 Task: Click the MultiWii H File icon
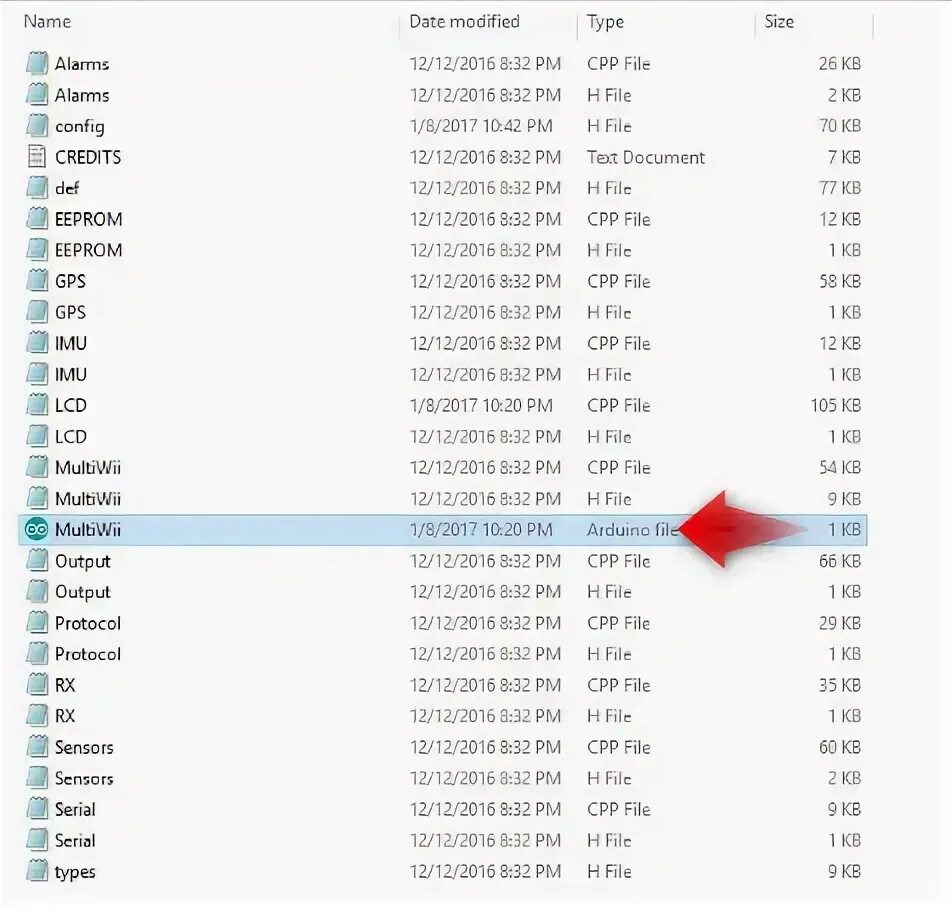coord(37,498)
